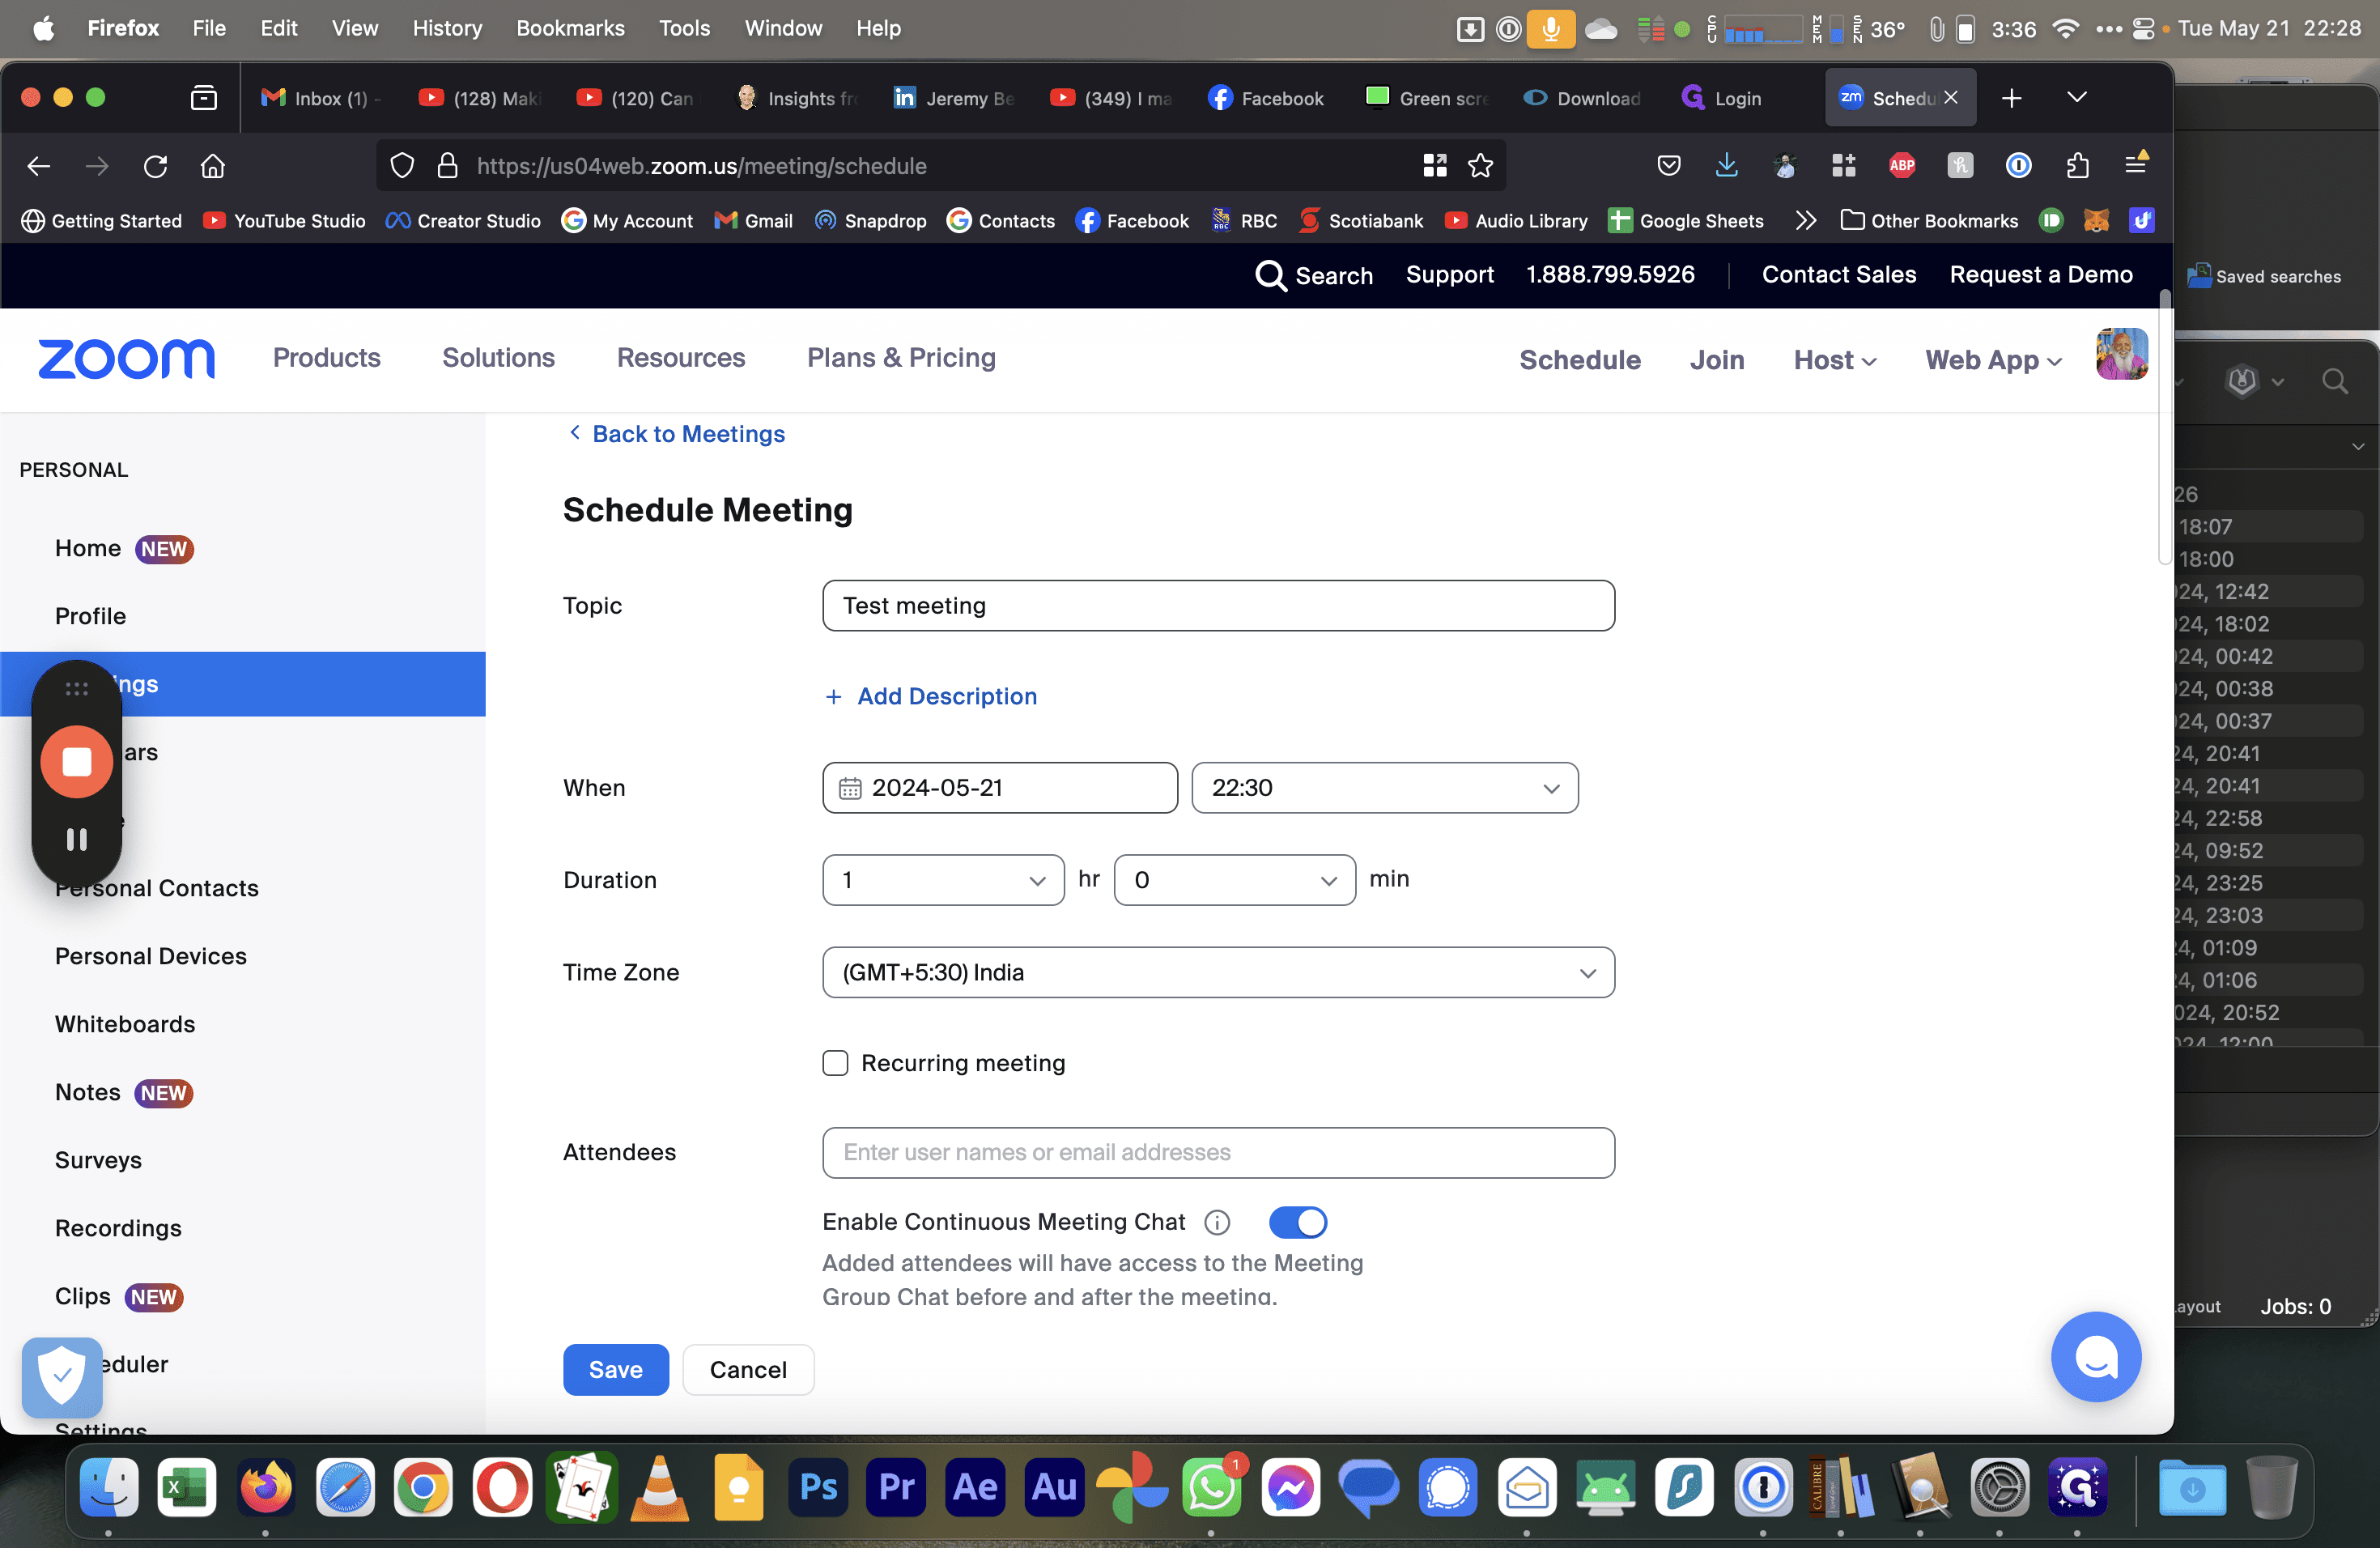Open Profile in sidebar
The image size is (2380, 1548).
(90, 616)
